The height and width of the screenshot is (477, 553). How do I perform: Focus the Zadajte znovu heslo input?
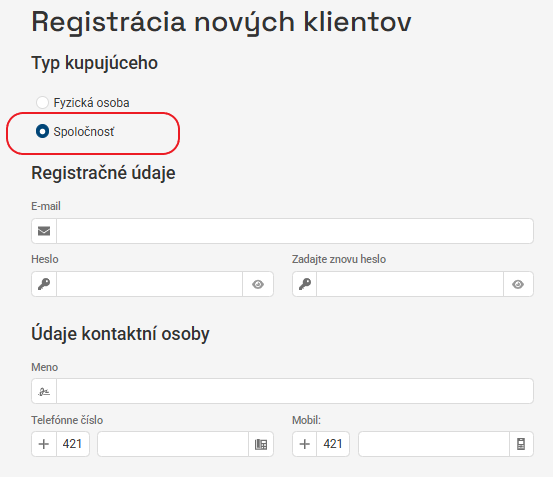[410, 284]
